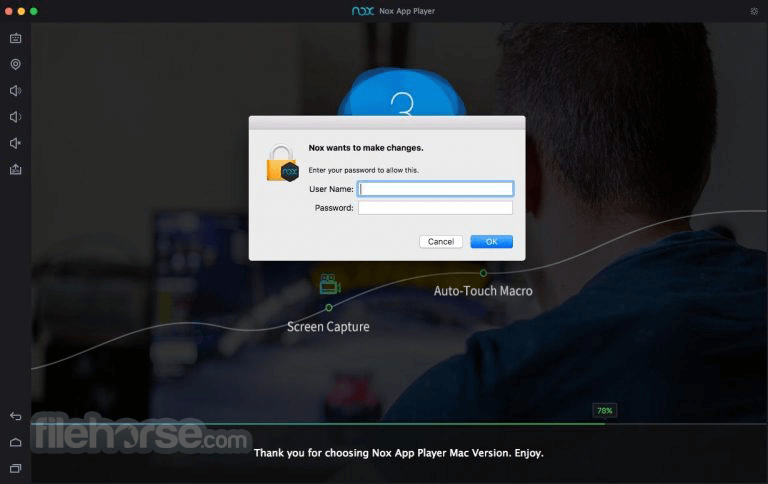Cancel the password dialog
Screen dimensions: 768x484
click(x=441, y=242)
